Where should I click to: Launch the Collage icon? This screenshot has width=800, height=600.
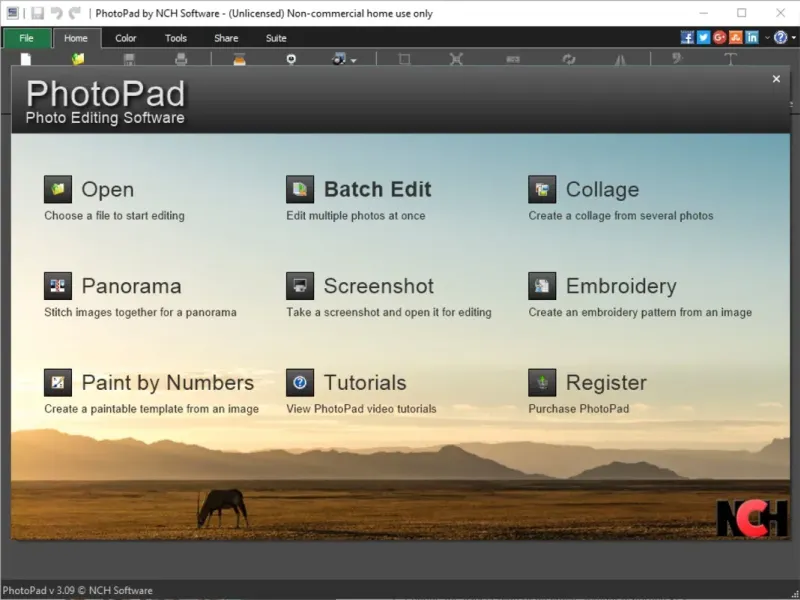(542, 189)
